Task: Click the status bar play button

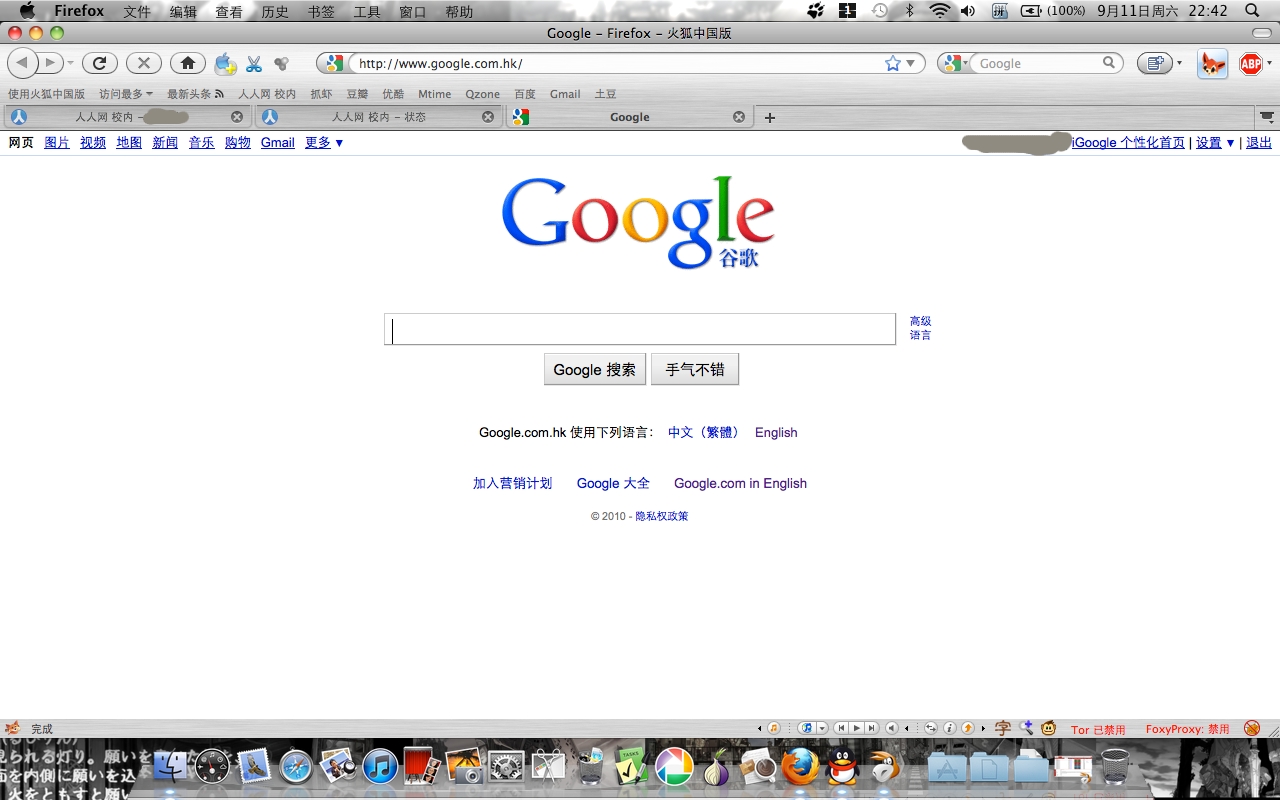Action: [x=856, y=728]
